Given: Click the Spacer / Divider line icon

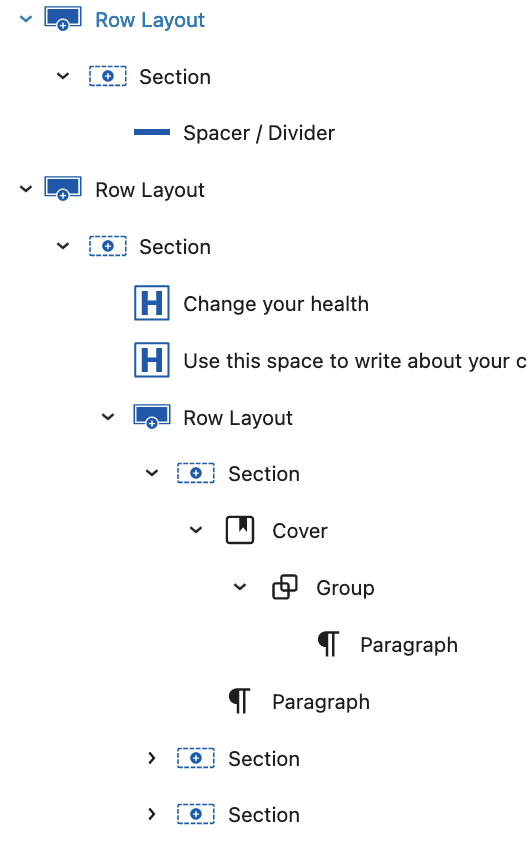Looking at the screenshot, I should pos(152,132).
